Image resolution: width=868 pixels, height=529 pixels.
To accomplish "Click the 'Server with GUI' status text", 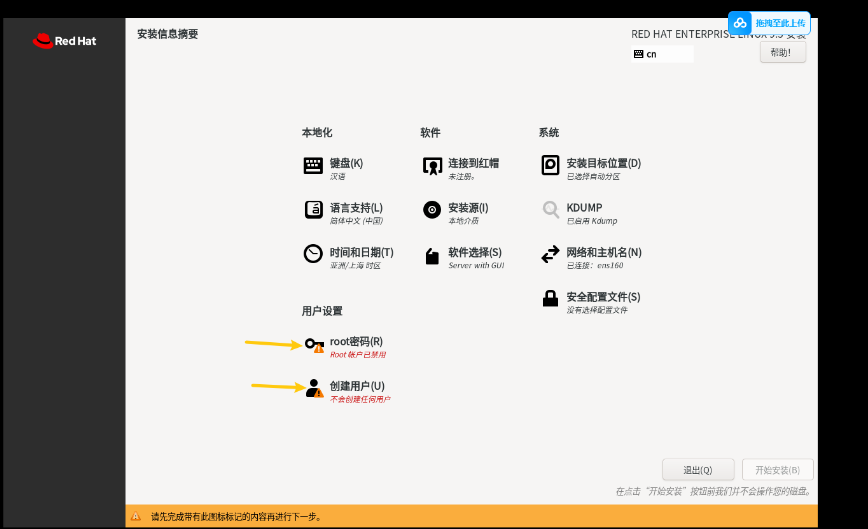I will pos(476,266).
